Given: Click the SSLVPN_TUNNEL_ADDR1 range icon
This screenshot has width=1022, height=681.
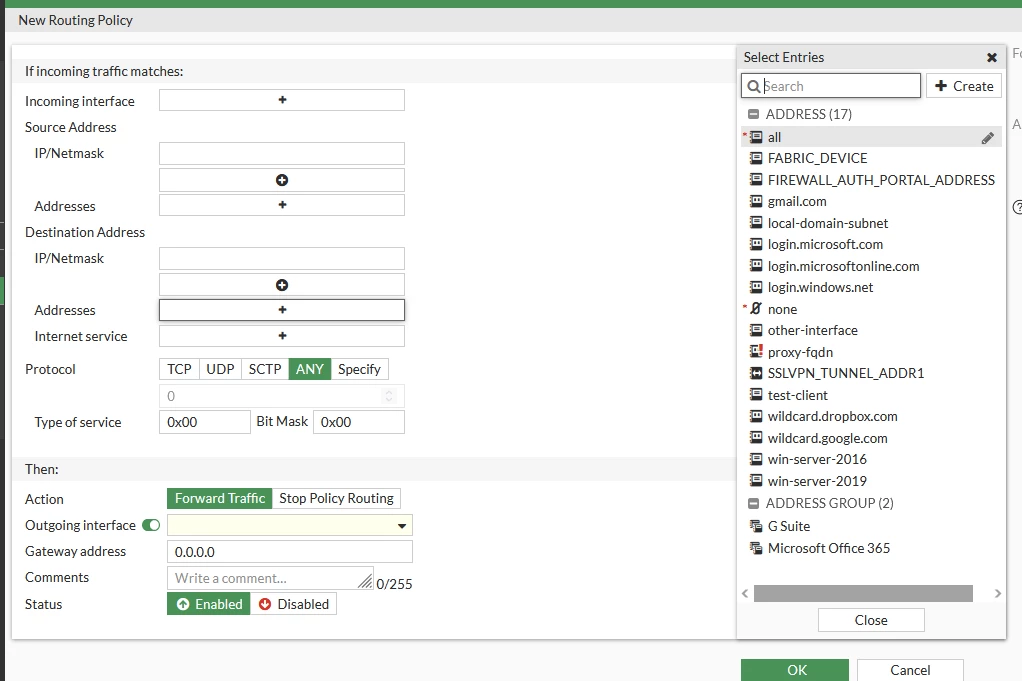Looking at the screenshot, I should (755, 373).
